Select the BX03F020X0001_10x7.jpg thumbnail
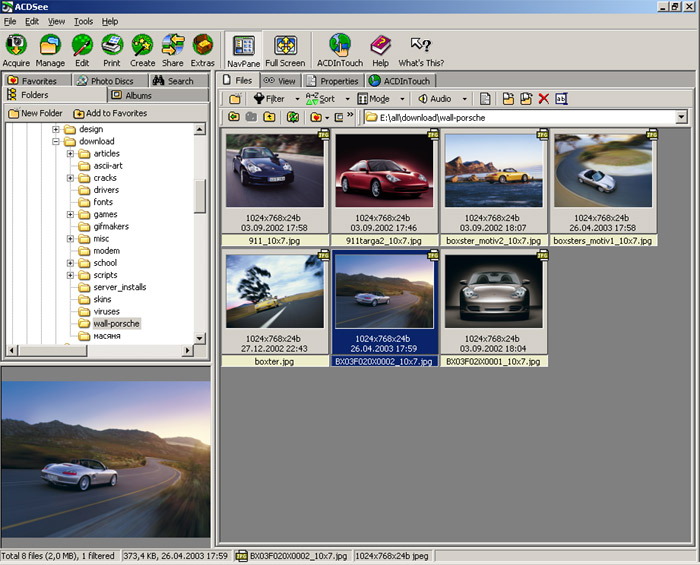This screenshot has height=565, width=700. 494,308
